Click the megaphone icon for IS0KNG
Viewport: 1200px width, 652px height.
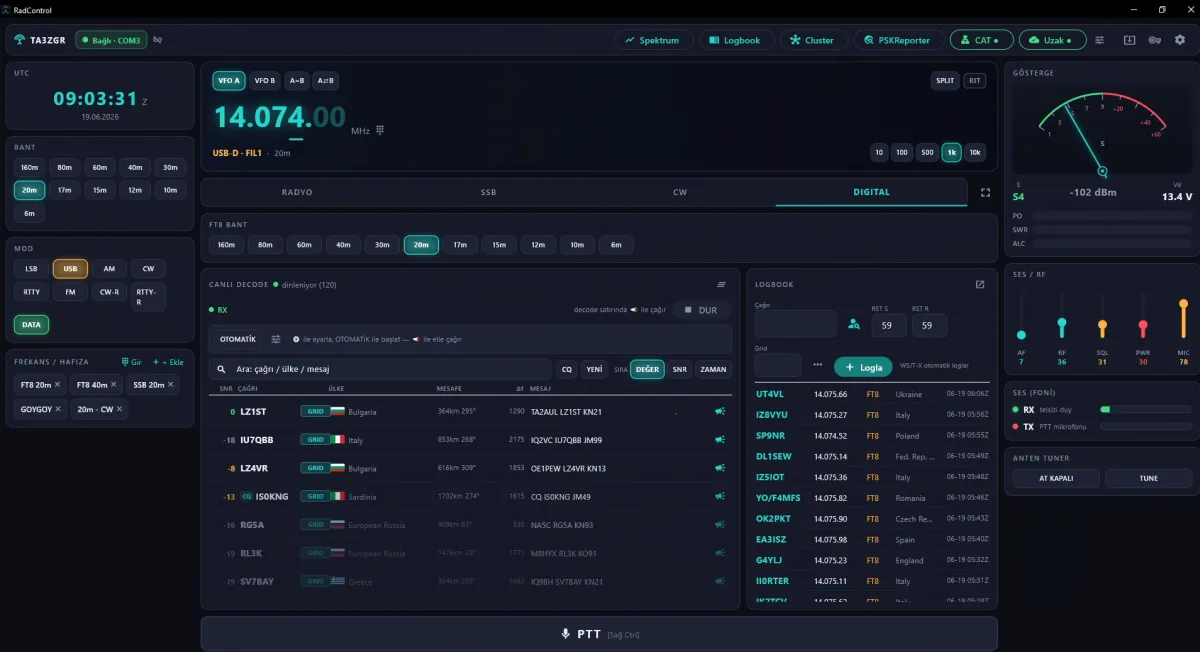[x=719, y=496]
